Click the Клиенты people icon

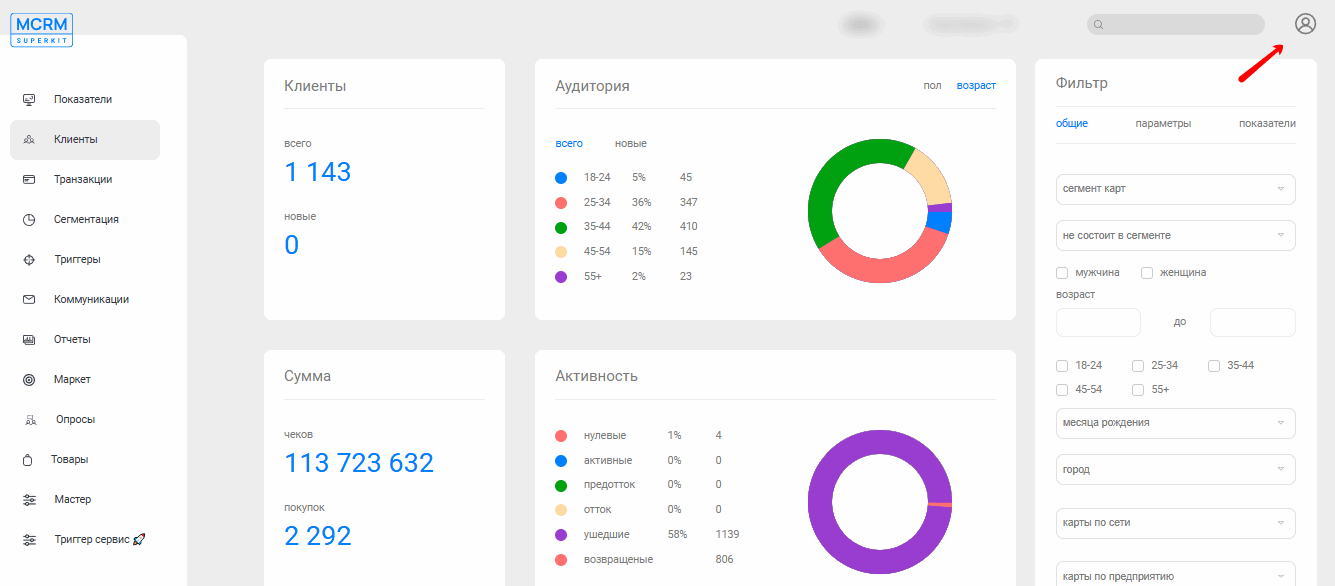pyautogui.click(x=29, y=140)
